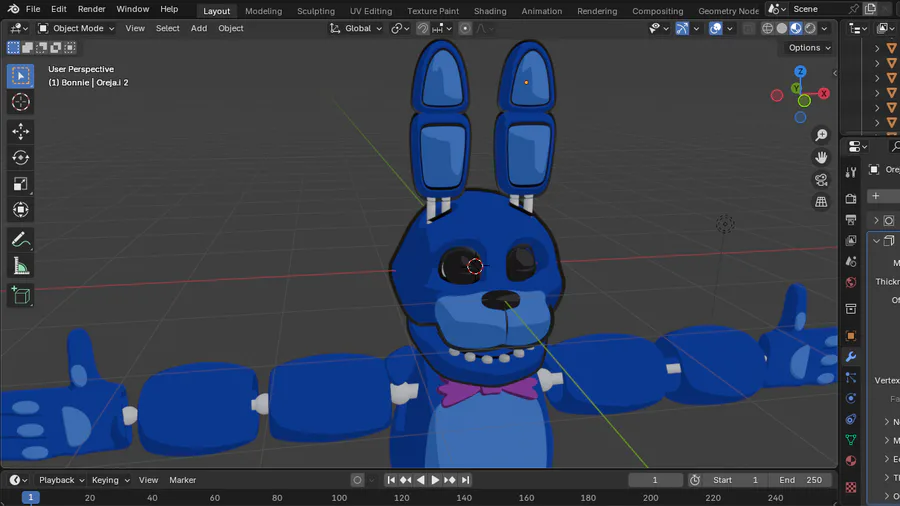The width and height of the screenshot is (900, 506).
Task: Open the Object Mode dropdown
Action: pos(76,28)
